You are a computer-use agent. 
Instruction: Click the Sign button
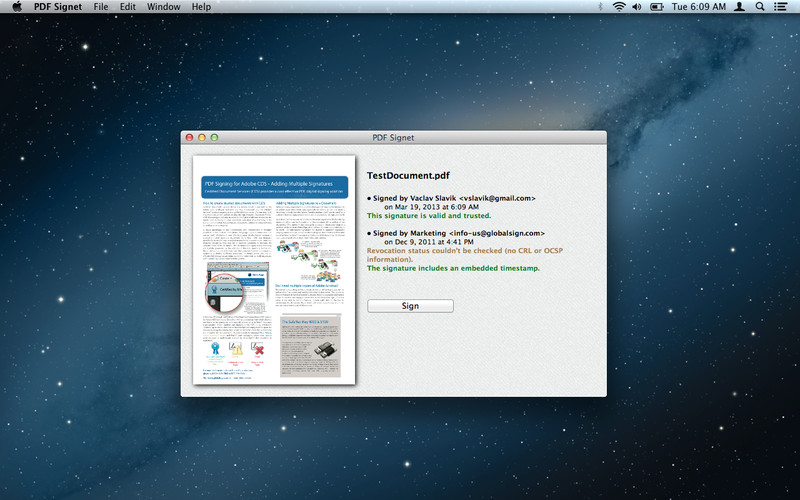click(410, 306)
